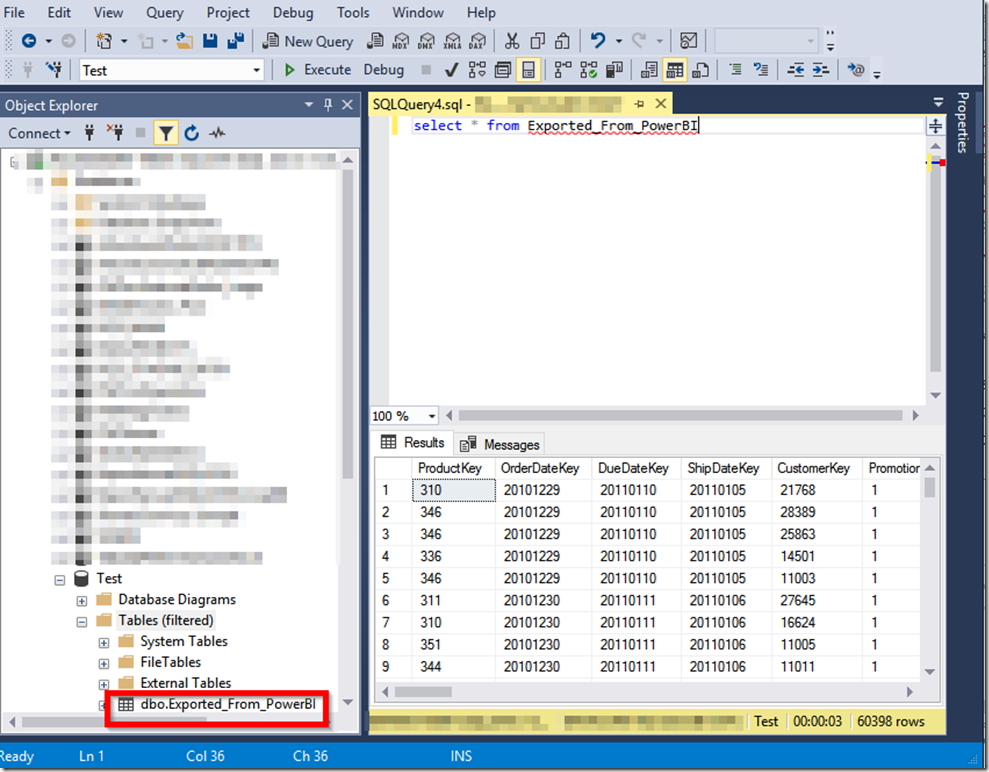Open the Connect dropdown in Object Explorer

coord(39,133)
